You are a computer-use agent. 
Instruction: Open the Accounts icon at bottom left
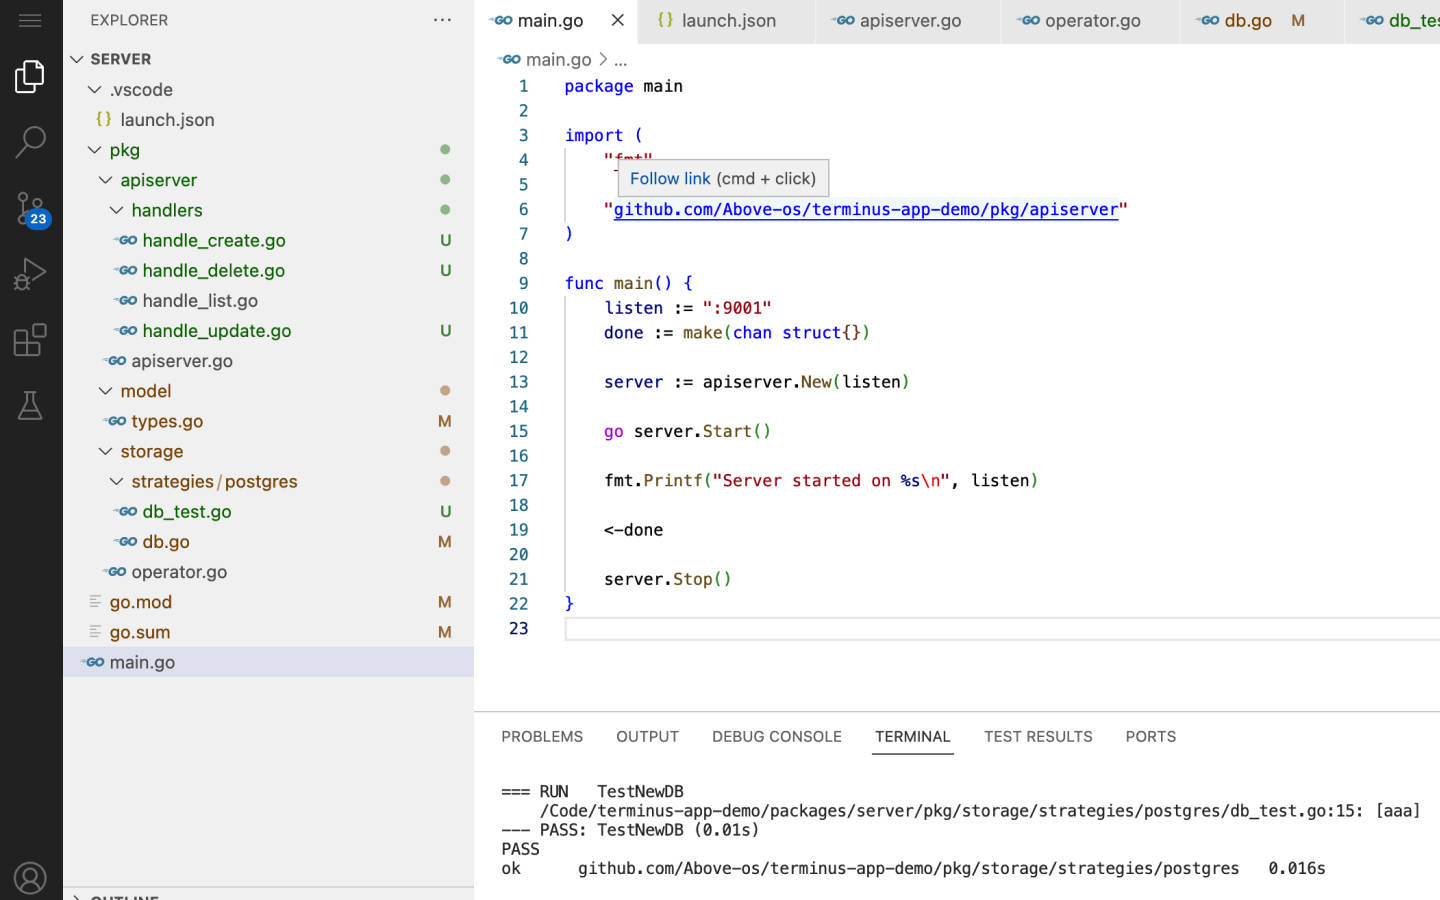tap(30, 877)
